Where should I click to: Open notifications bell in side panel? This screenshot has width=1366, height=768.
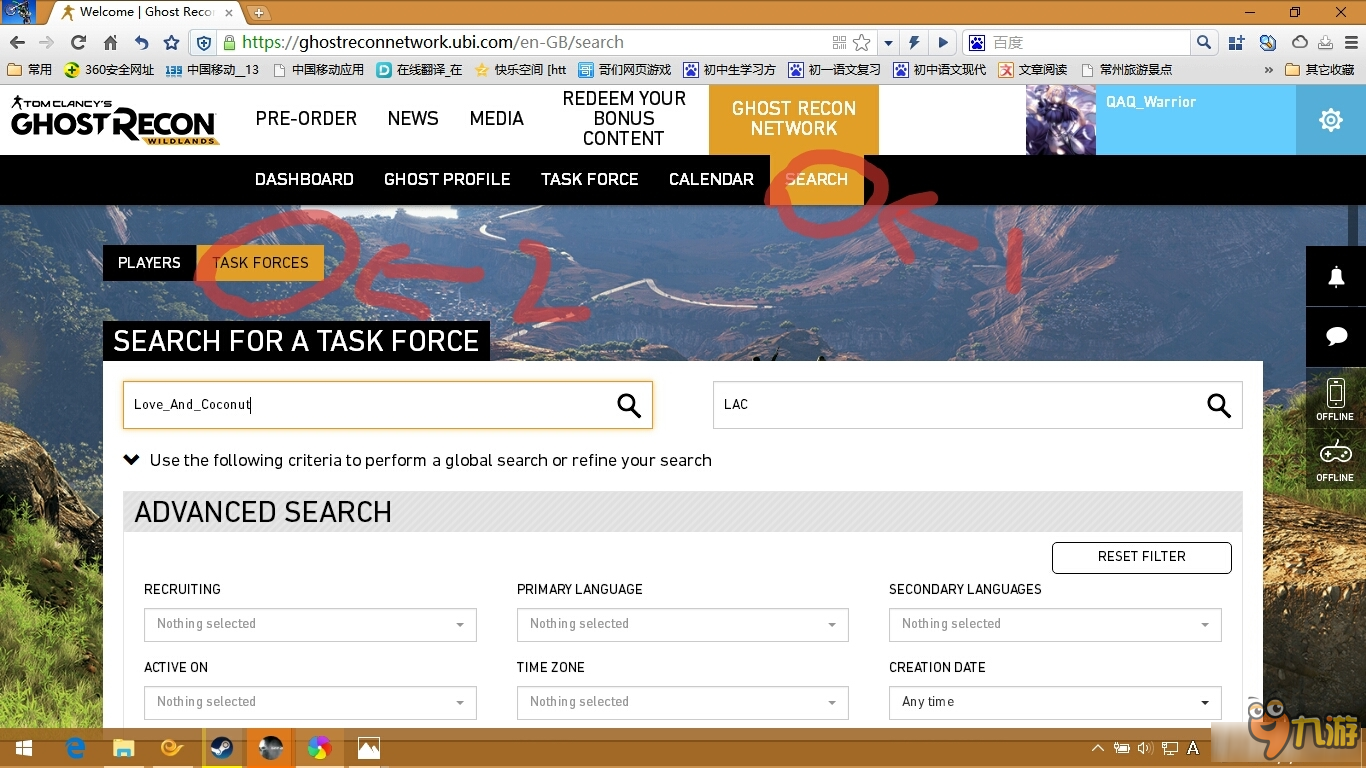pyautogui.click(x=1336, y=277)
